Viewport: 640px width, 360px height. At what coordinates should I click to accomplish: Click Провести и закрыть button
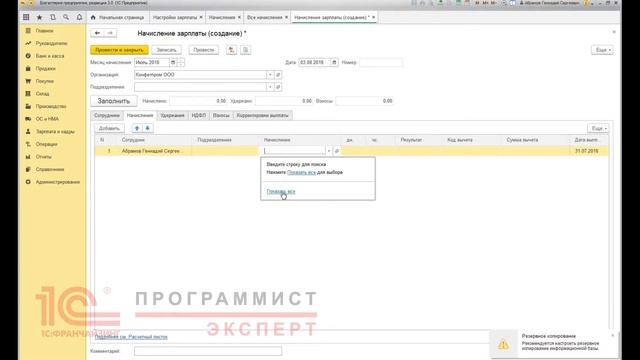pos(119,50)
